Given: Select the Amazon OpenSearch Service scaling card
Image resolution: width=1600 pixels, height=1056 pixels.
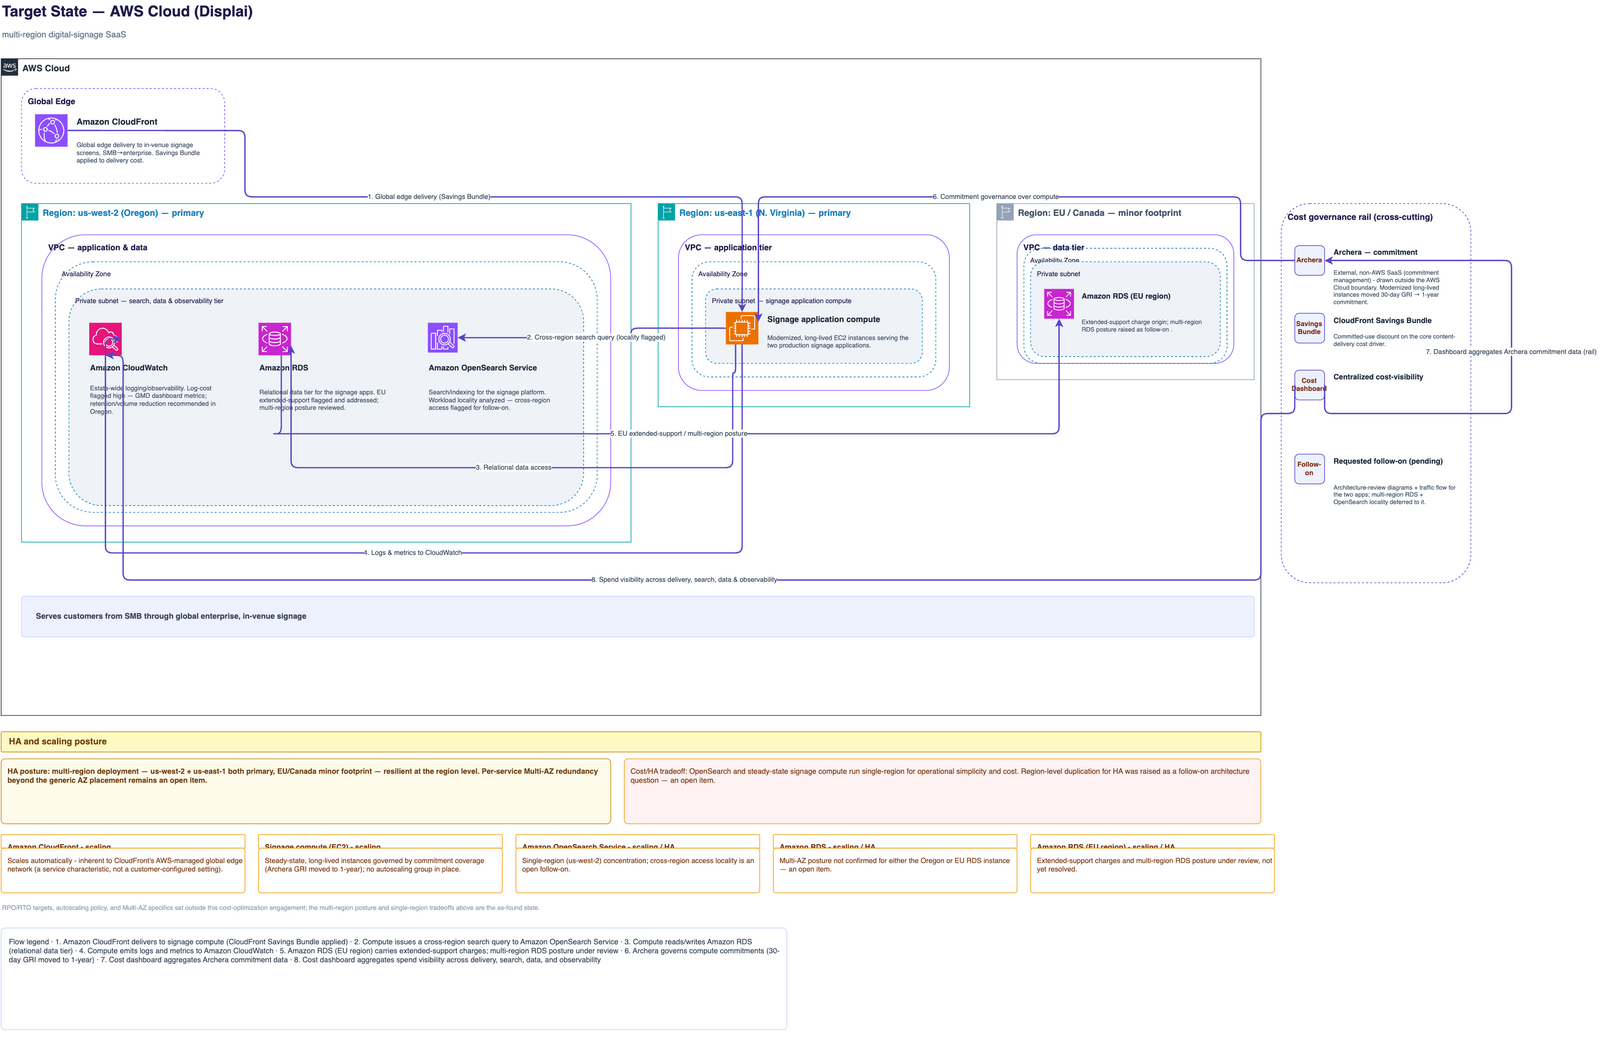Looking at the screenshot, I should click(638, 864).
